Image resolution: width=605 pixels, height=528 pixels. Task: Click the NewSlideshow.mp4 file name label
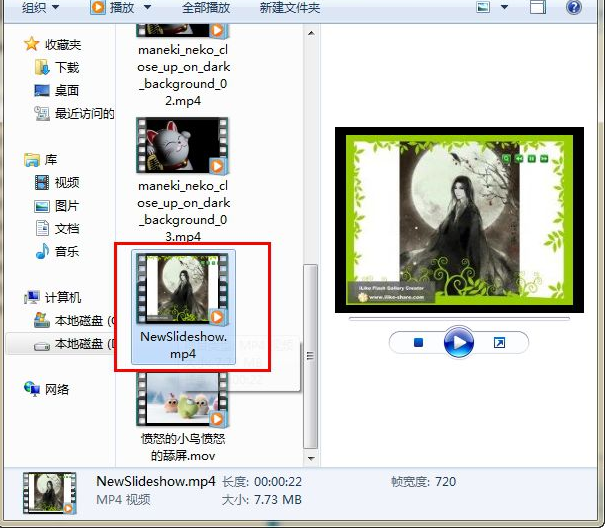pyautogui.click(x=183, y=345)
